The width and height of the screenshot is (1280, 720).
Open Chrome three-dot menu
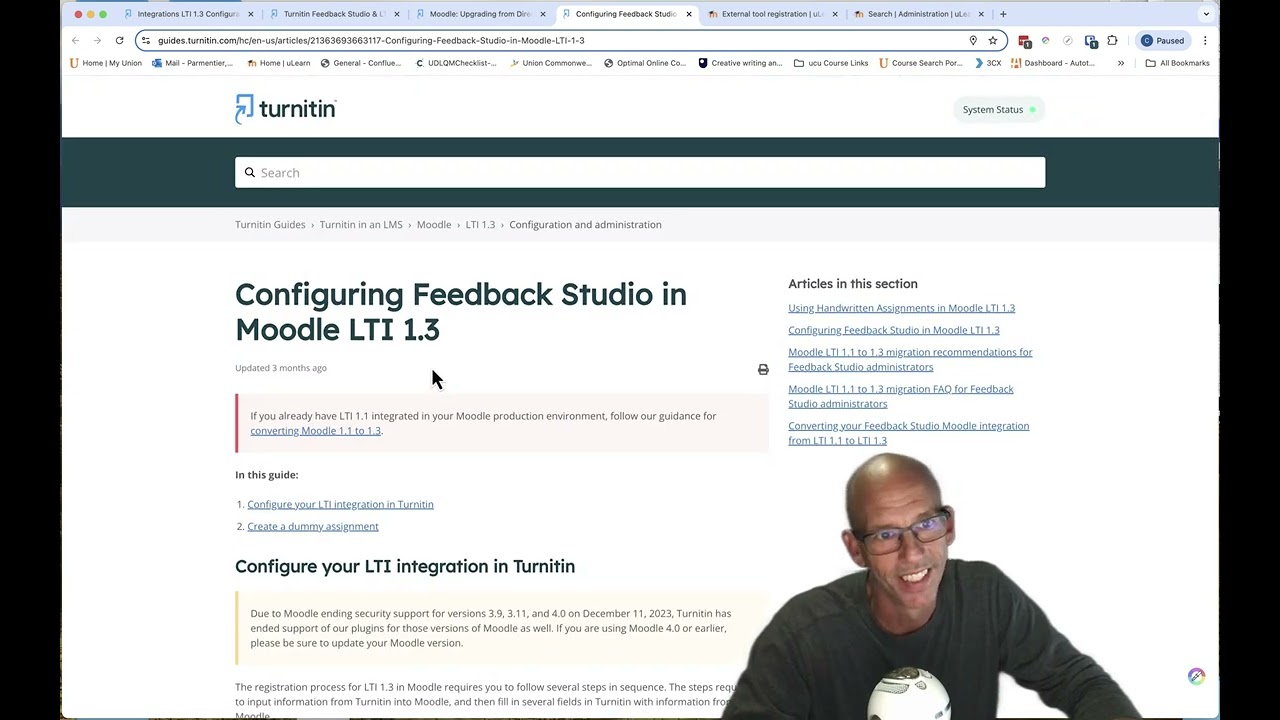(1205, 41)
